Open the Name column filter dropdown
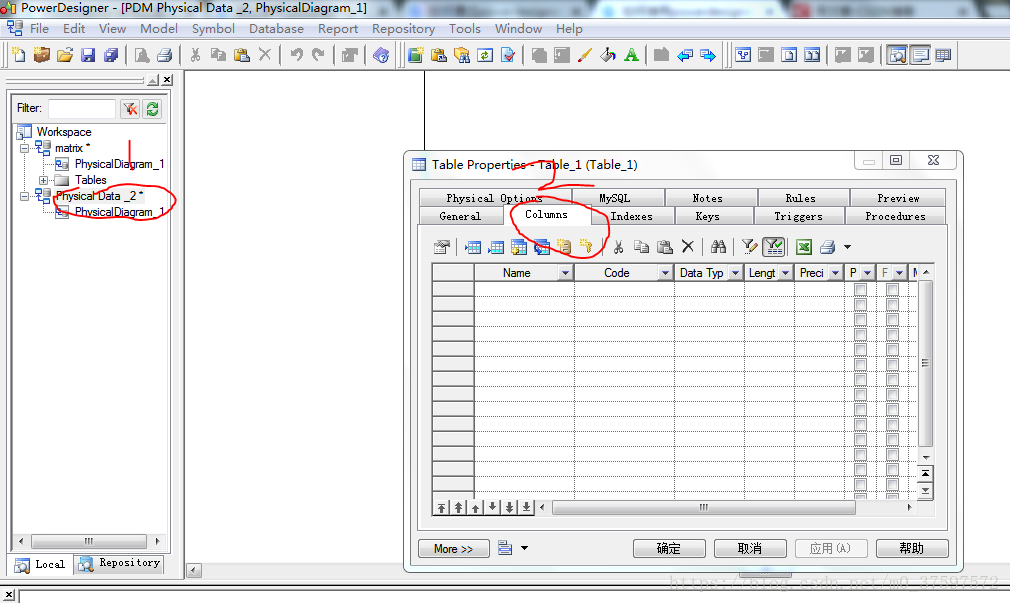 [565, 273]
